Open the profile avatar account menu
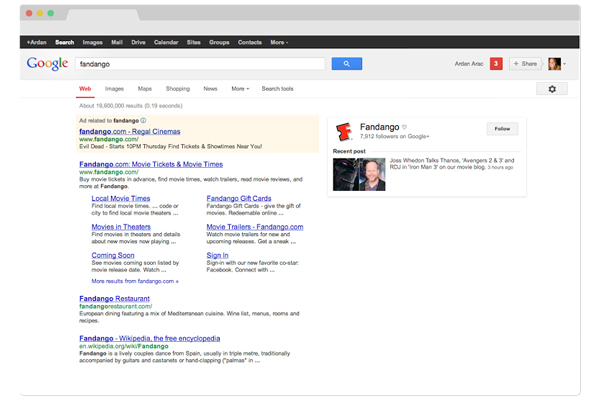Image resolution: width=595 pixels, height=400 pixels. click(x=557, y=64)
